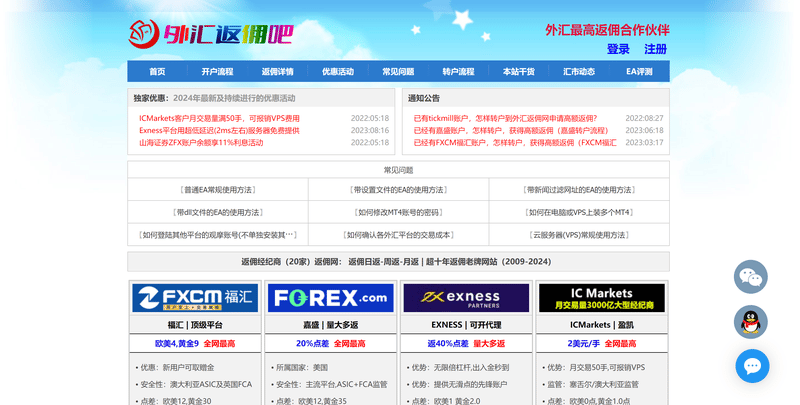Click 欧美4,黄金9 全网最高 rebate text
The image size is (800, 405).
[195, 344]
